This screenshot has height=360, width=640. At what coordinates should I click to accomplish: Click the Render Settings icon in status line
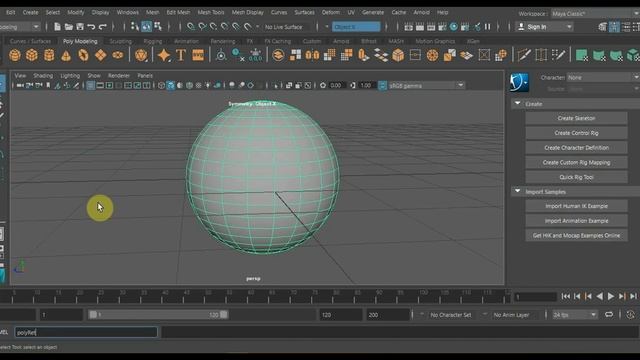(442, 27)
